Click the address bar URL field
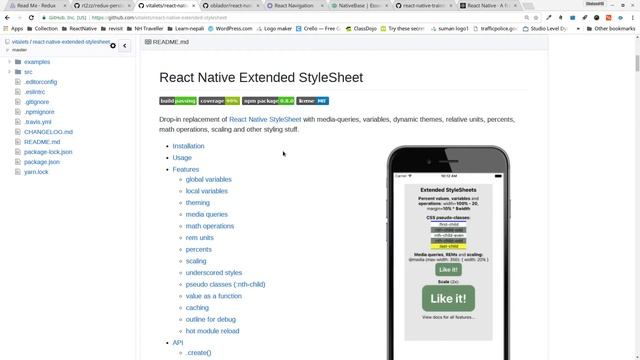Image resolution: width=640 pixels, height=360 pixels. (x=282, y=18)
